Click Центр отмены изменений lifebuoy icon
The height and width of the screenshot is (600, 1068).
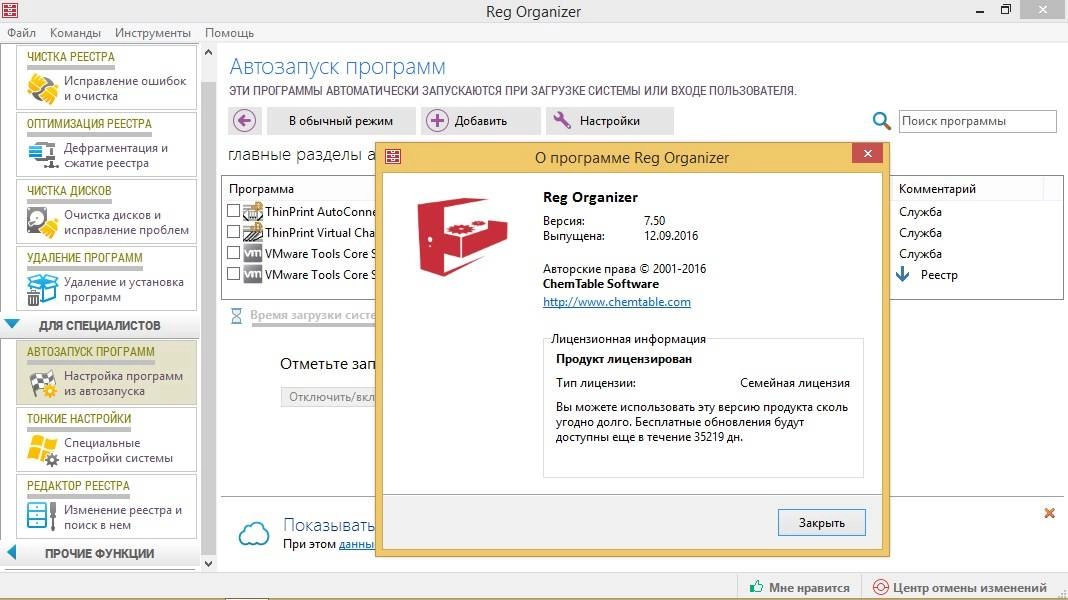pos(880,587)
